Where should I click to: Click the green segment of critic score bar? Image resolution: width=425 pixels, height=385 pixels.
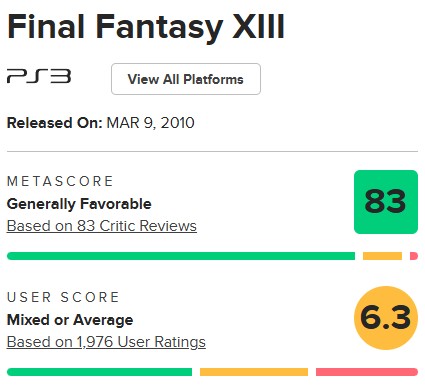(181, 256)
